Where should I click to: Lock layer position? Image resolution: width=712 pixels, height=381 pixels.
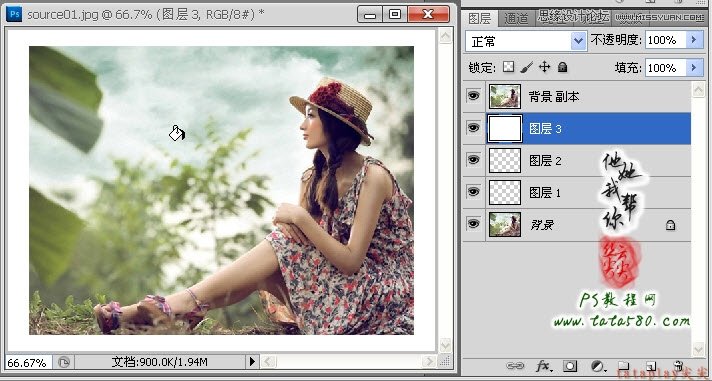tap(544, 67)
